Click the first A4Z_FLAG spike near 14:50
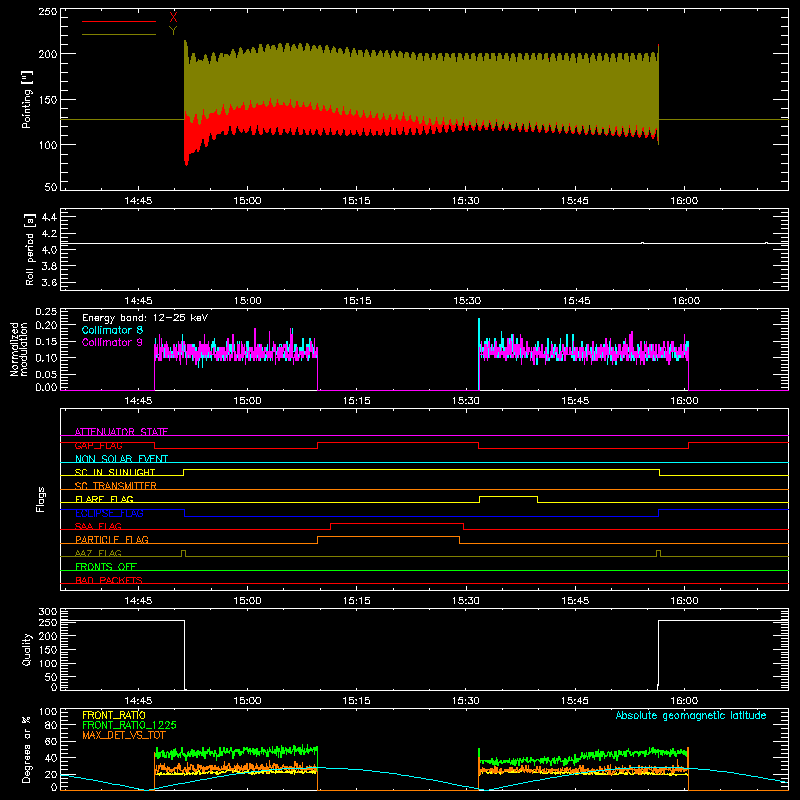 pyautogui.click(x=184, y=553)
